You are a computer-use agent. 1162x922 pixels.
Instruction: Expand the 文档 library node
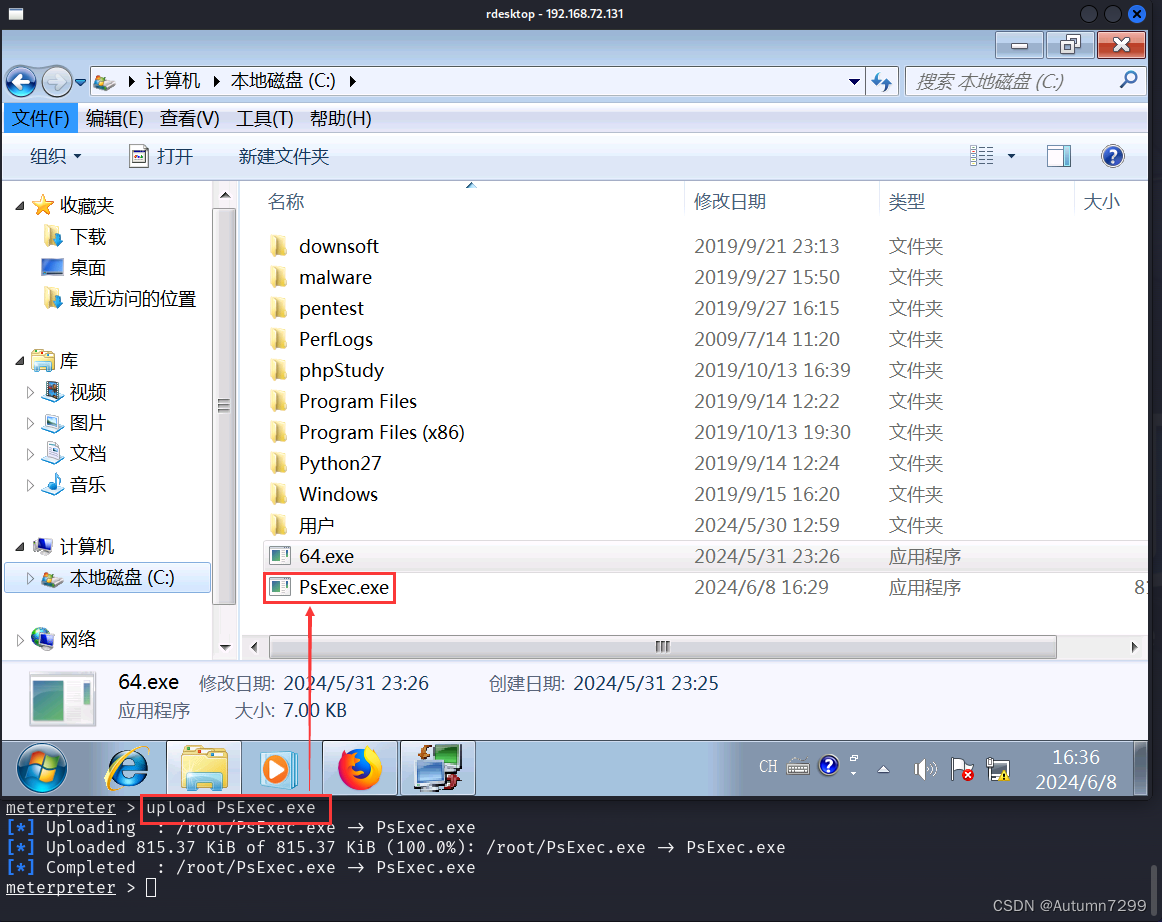[30, 454]
